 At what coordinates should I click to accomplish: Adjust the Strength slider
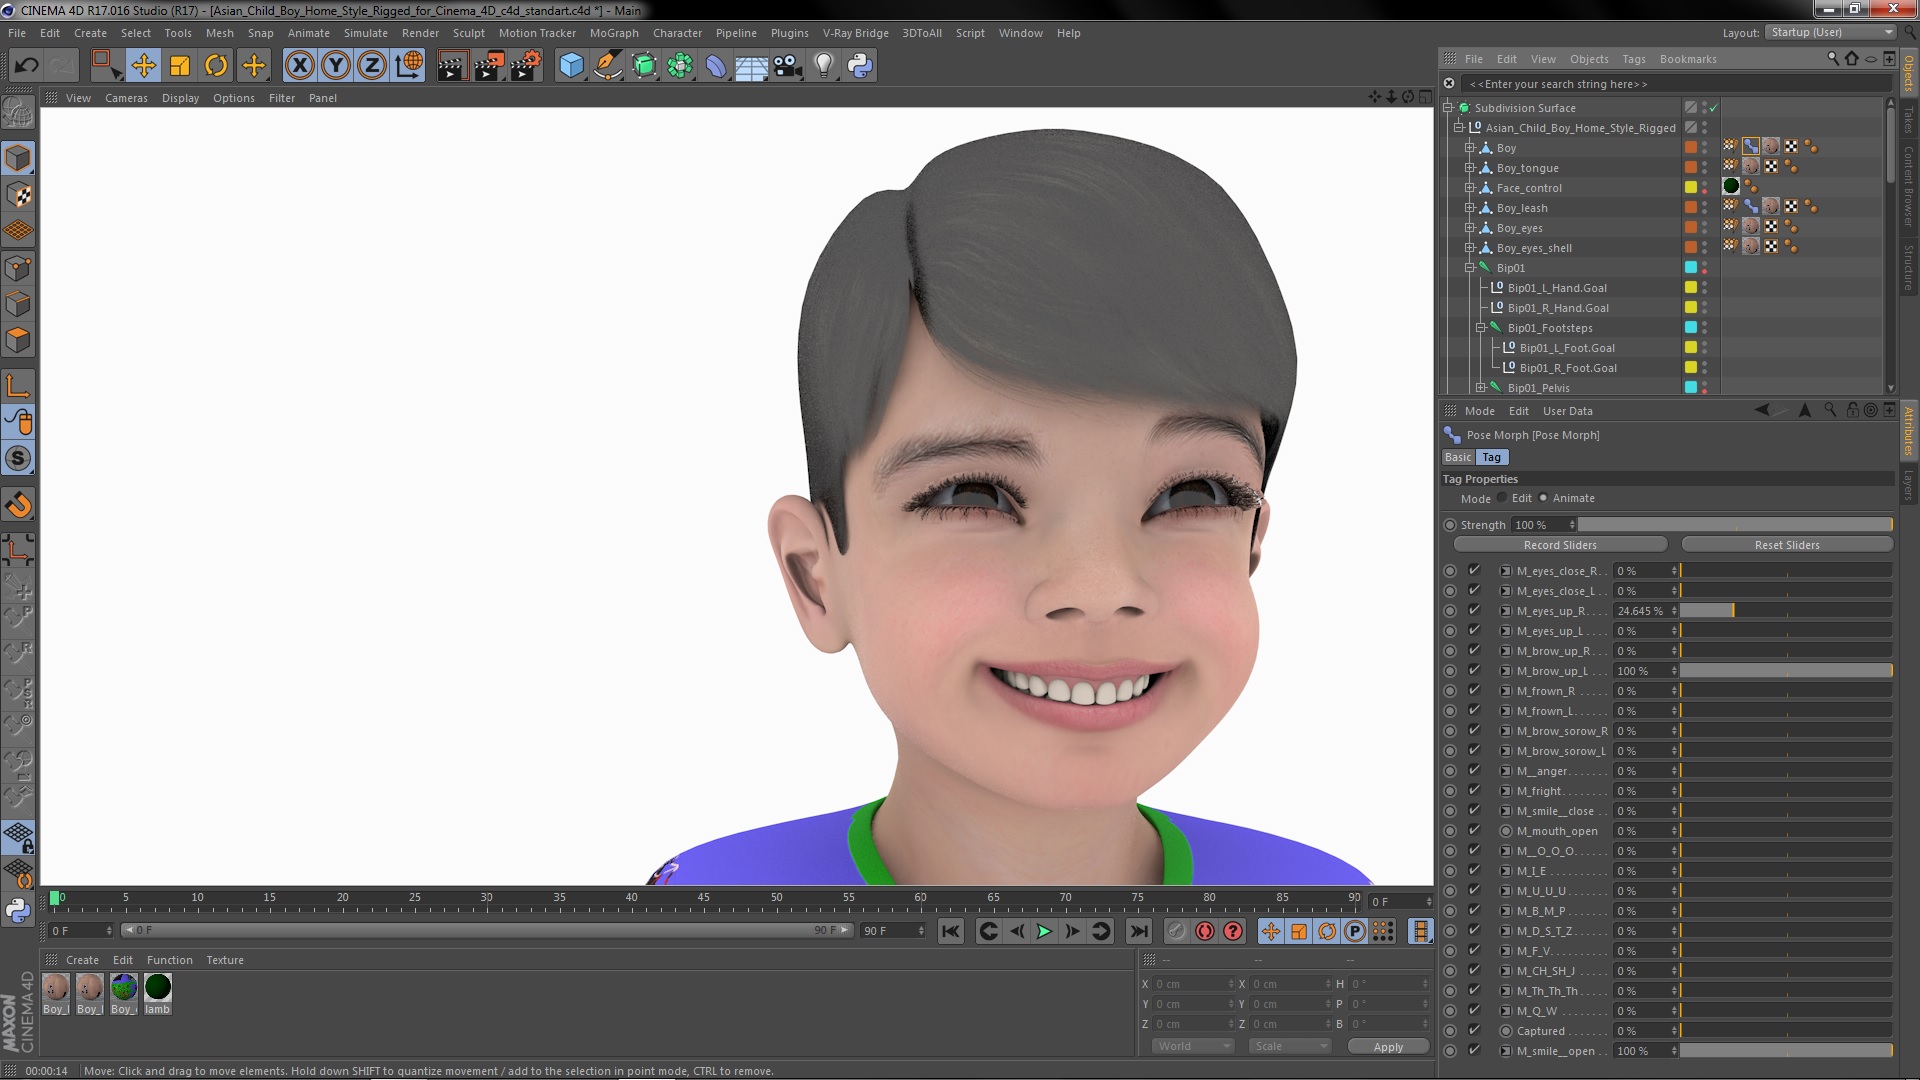click(x=1735, y=525)
